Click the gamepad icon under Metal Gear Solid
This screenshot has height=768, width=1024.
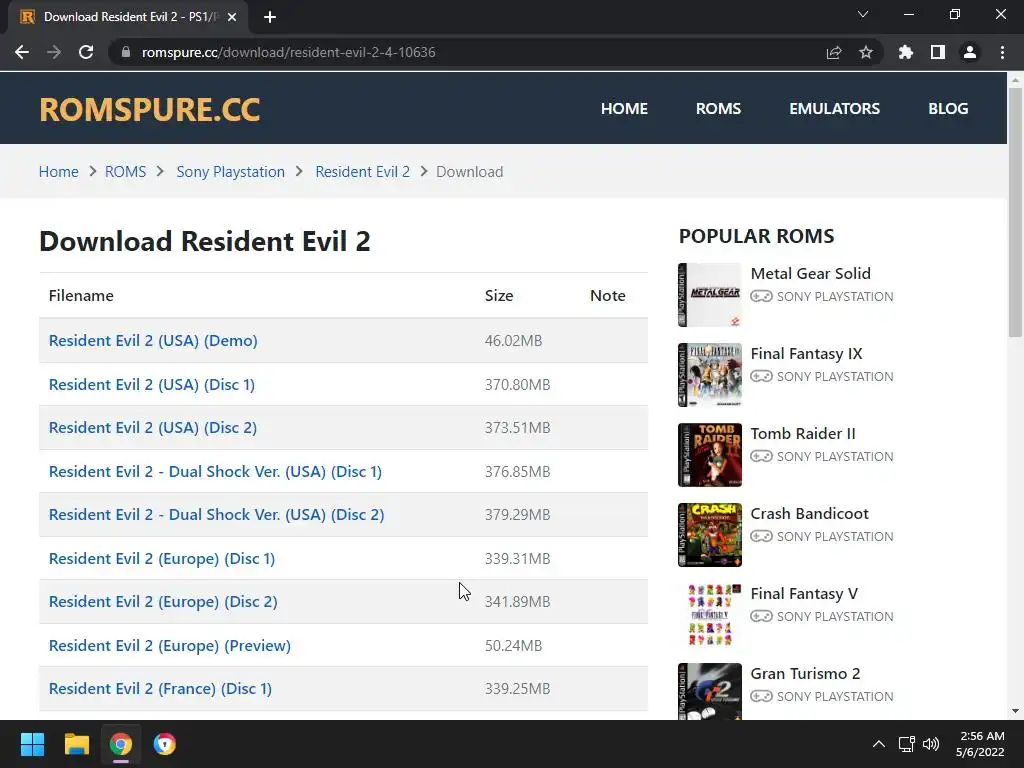click(x=761, y=296)
